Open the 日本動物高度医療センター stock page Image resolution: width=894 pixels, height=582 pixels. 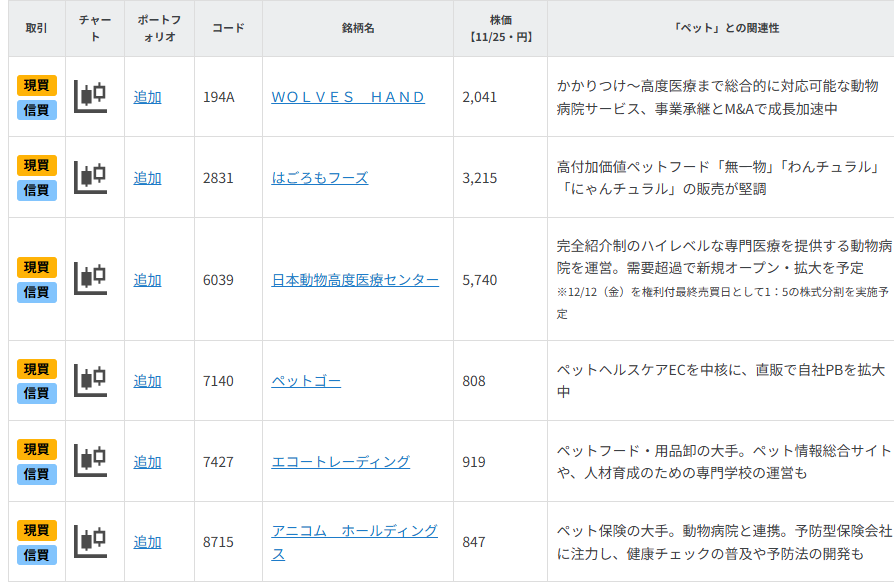pyautogui.click(x=355, y=281)
